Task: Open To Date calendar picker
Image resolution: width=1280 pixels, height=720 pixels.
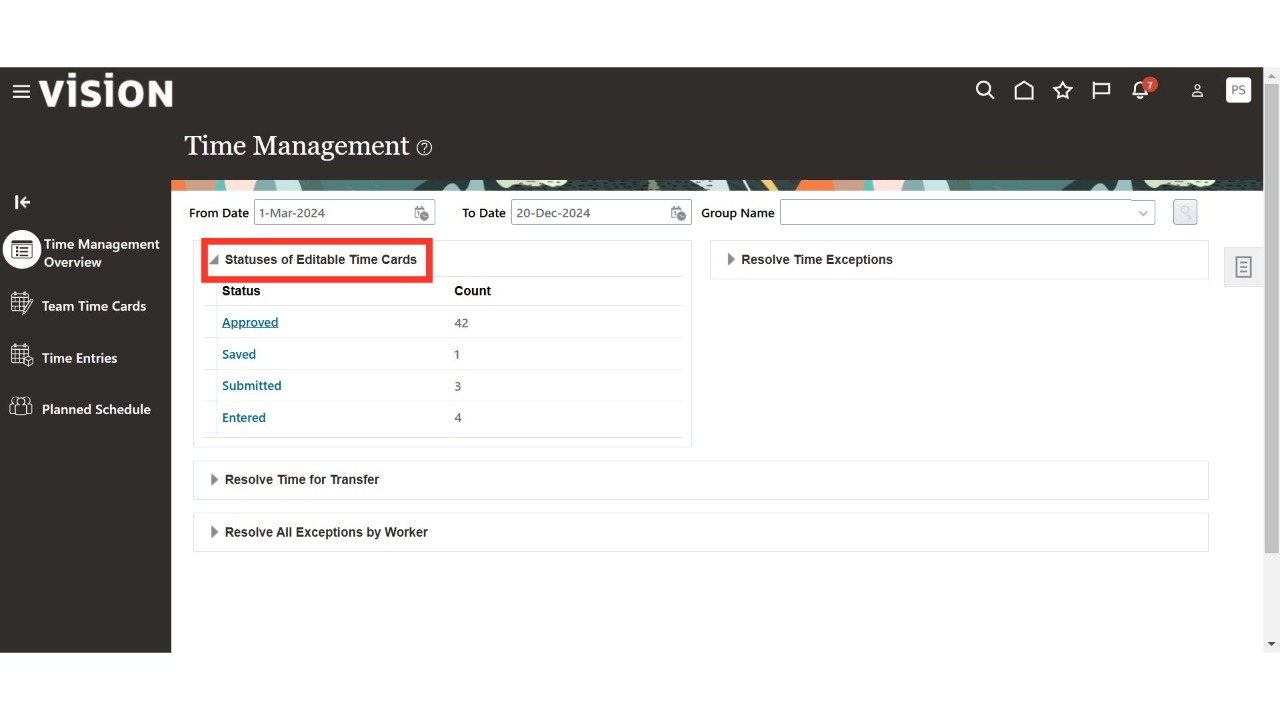Action: (678, 213)
